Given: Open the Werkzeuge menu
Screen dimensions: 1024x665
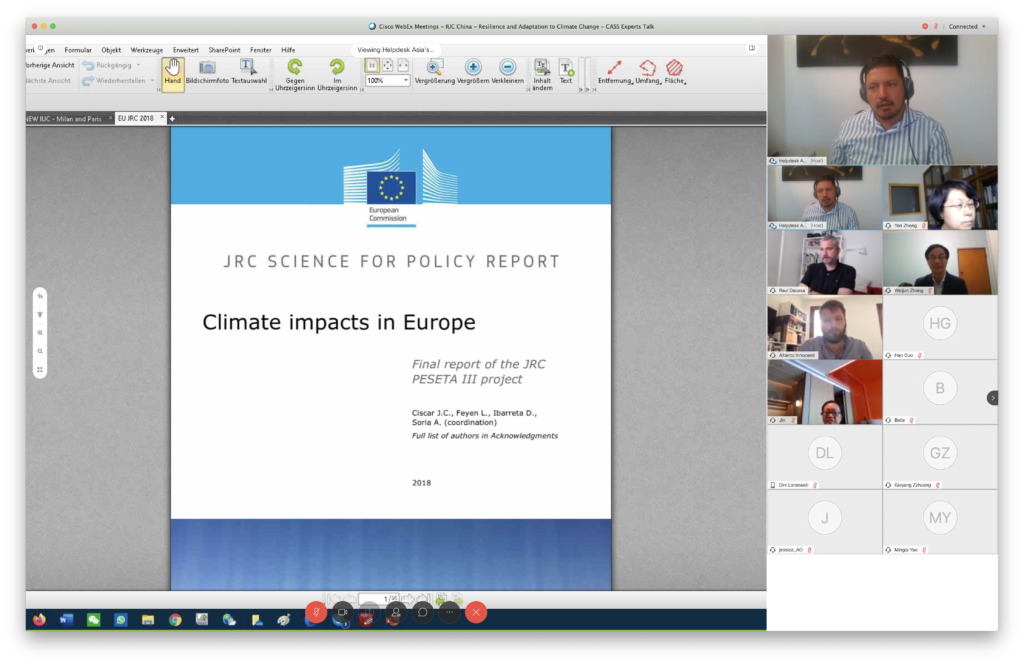Looking at the screenshot, I should pyautogui.click(x=146, y=49).
